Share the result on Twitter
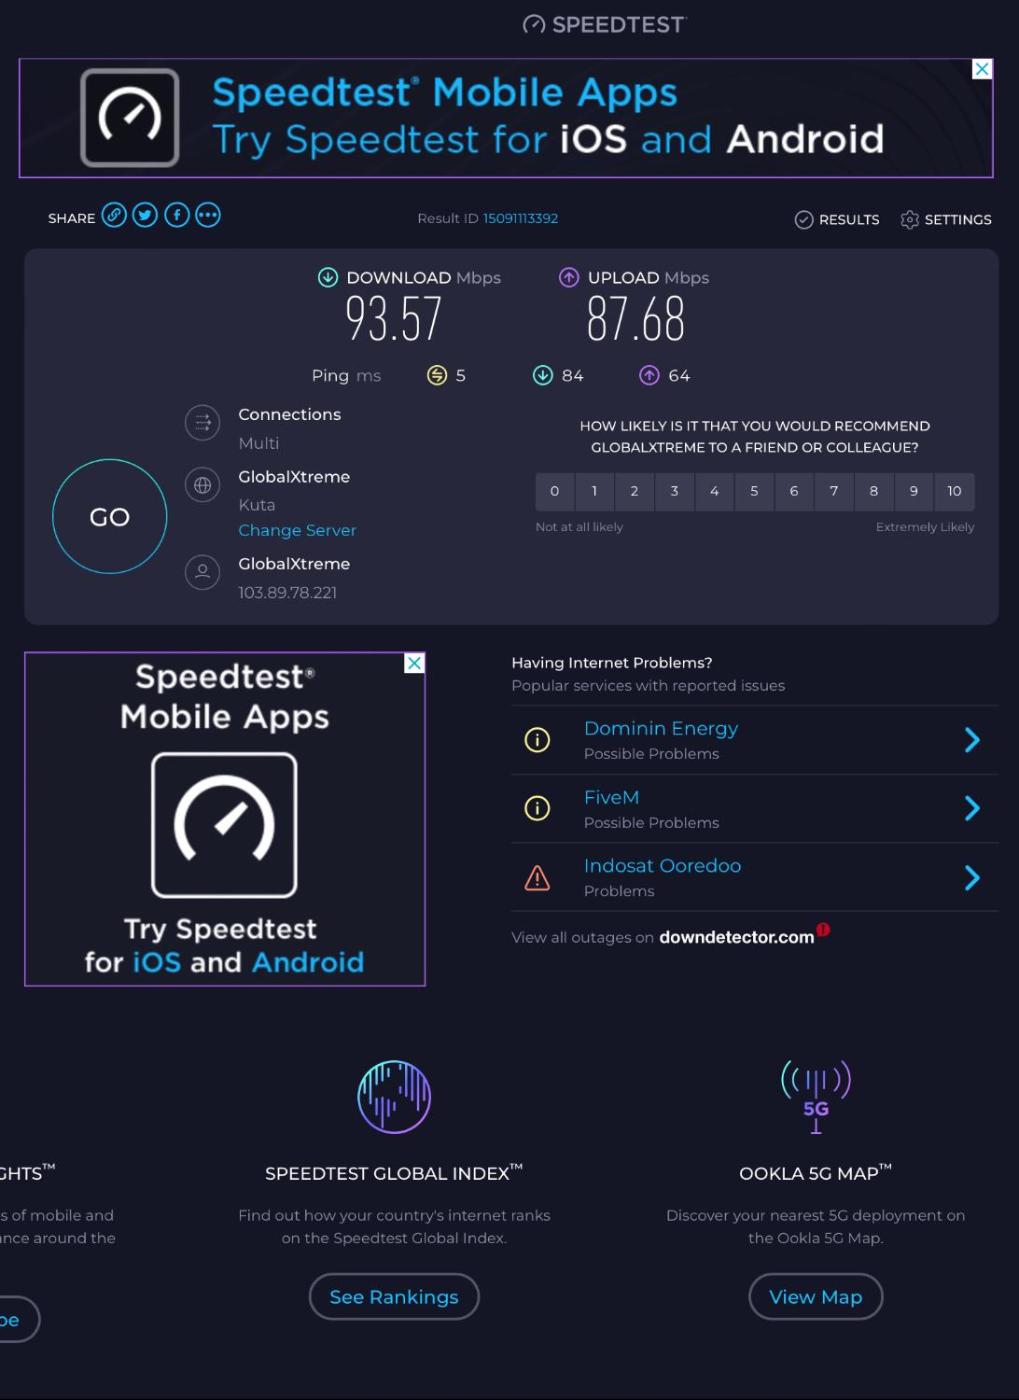 pyautogui.click(x=145, y=216)
